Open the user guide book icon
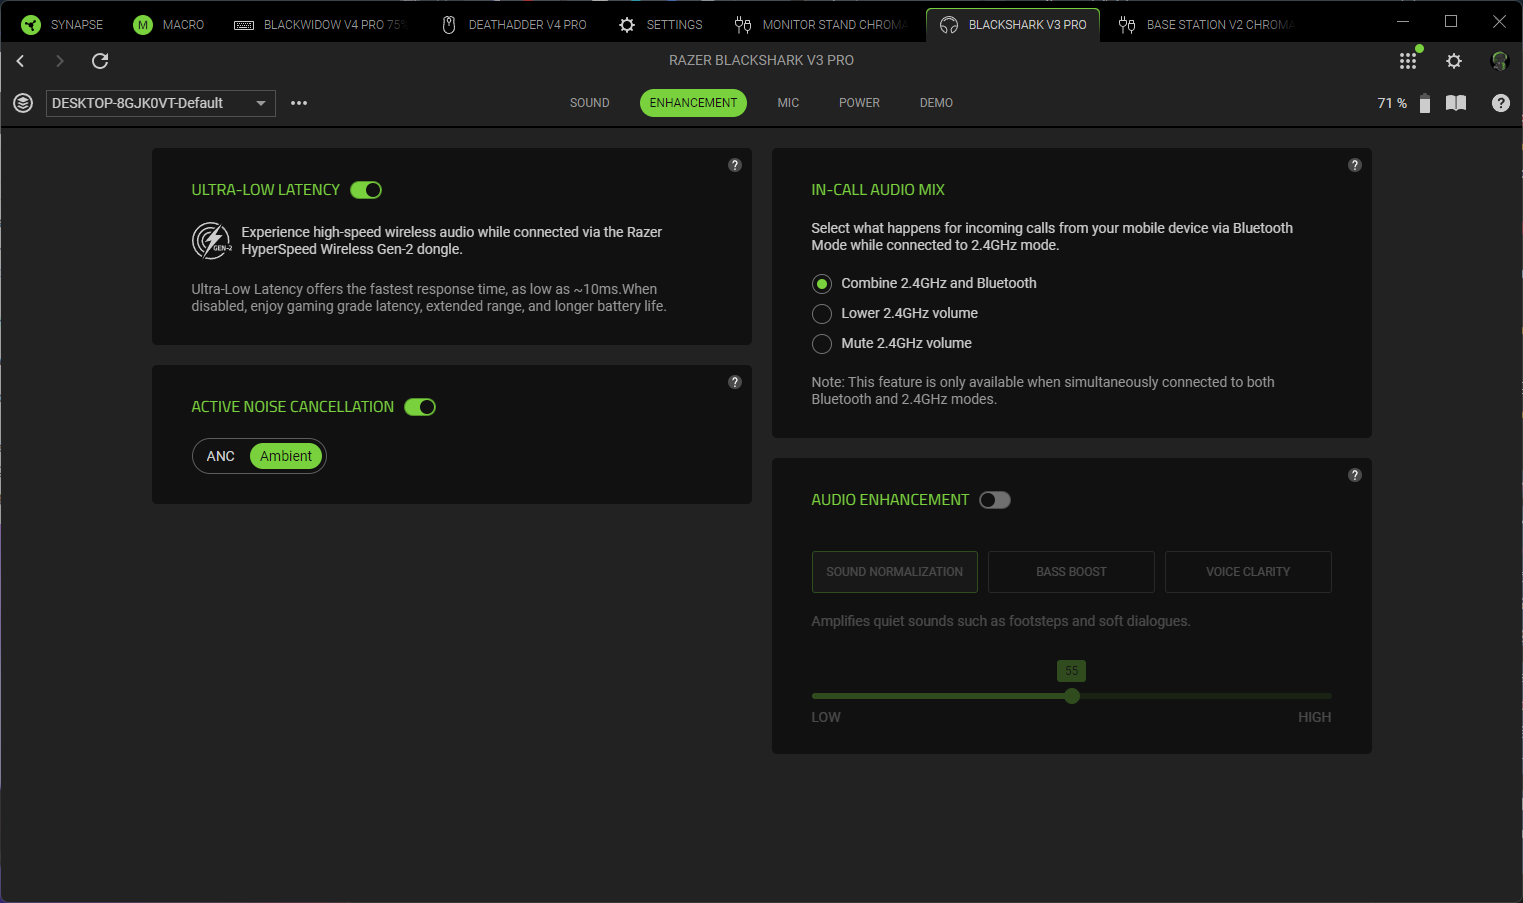 point(1456,103)
